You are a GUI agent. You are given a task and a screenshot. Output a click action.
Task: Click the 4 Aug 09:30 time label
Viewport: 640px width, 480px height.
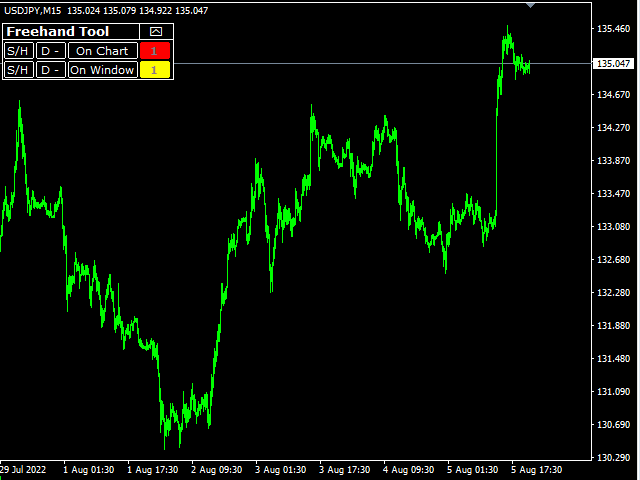click(x=409, y=470)
